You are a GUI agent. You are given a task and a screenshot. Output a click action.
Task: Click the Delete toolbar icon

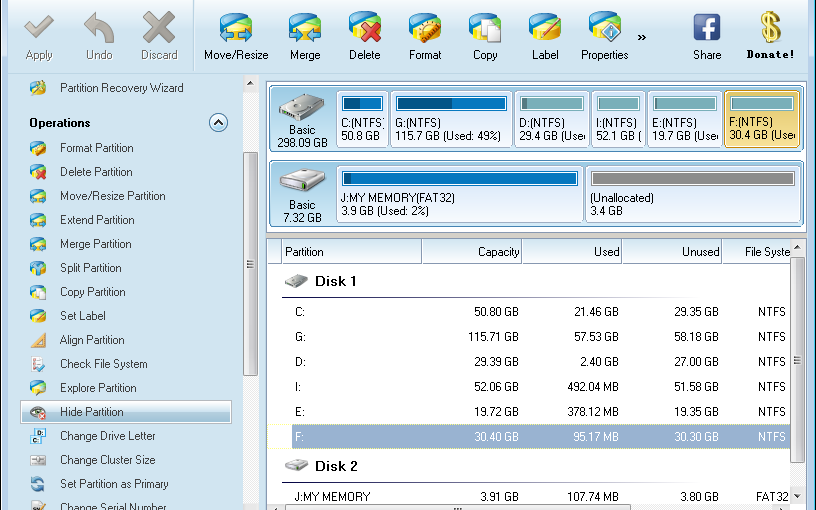[x=364, y=37]
